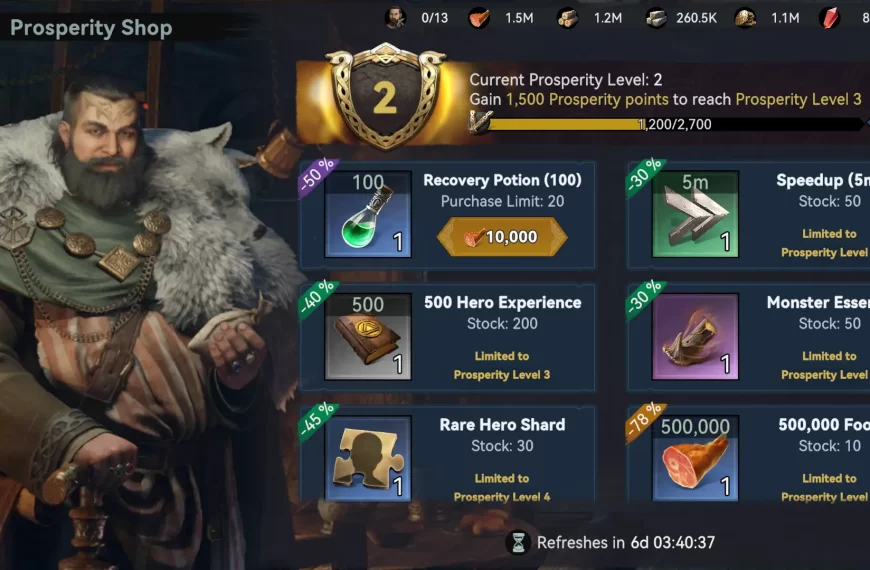Click the refresh hourglass timer icon
The height and width of the screenshot is (570, 870).
coord(518,542)
